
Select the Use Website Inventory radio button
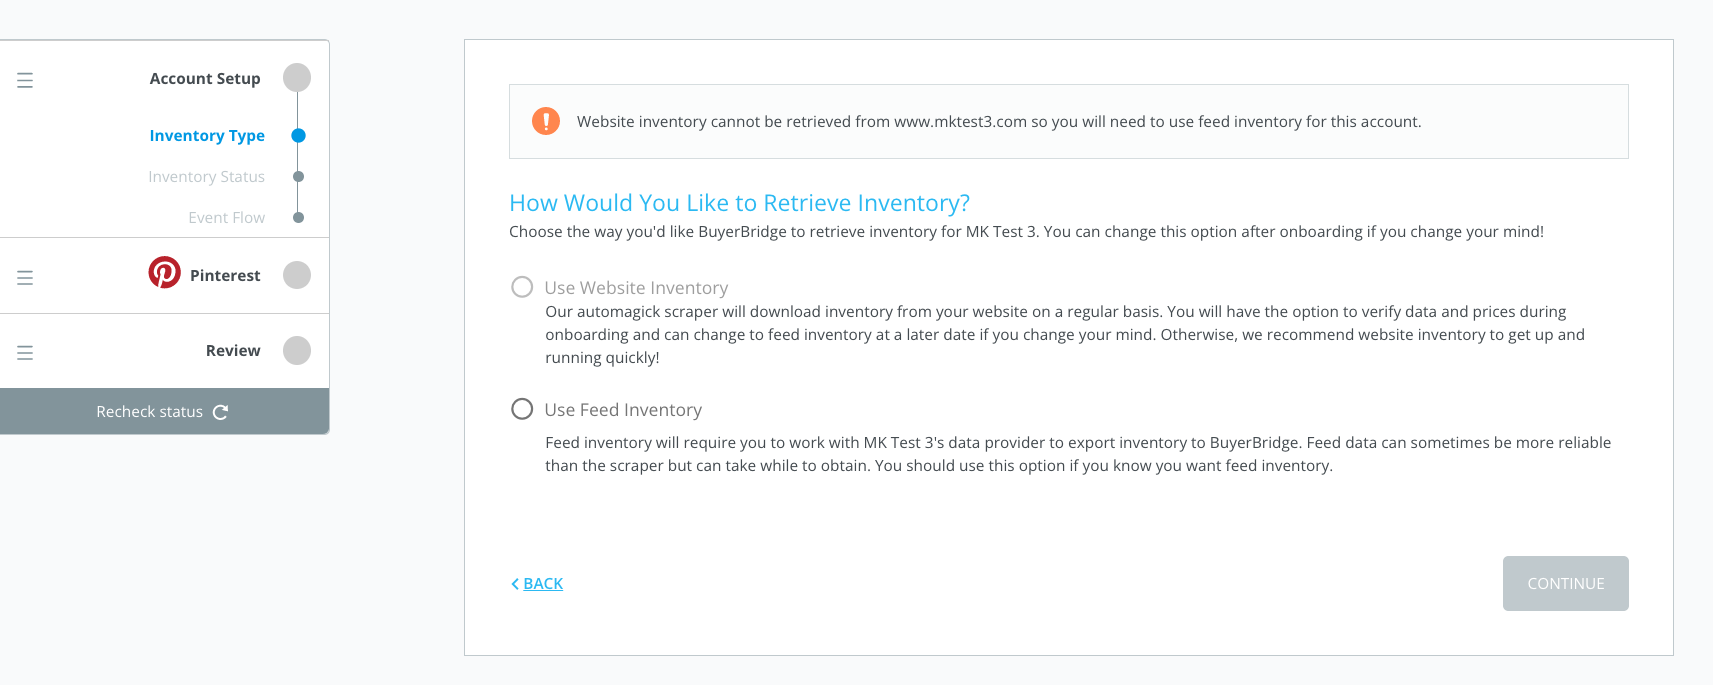tap(522, 287)
